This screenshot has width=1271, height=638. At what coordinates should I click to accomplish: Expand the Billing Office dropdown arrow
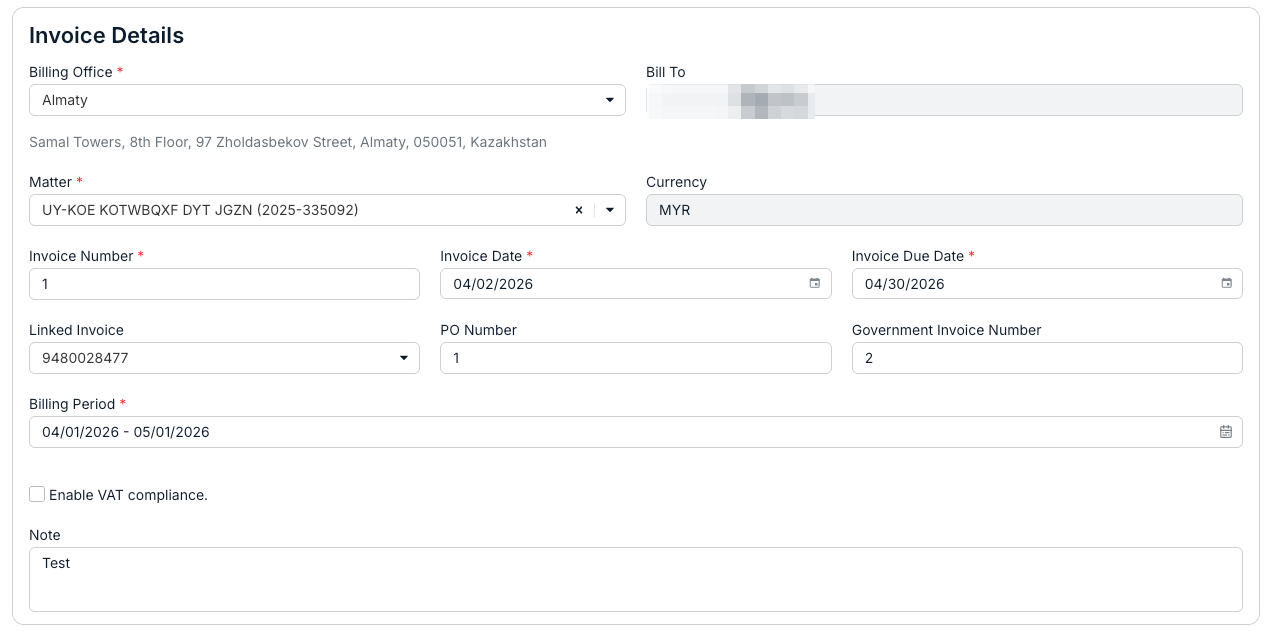coord(610,100)
